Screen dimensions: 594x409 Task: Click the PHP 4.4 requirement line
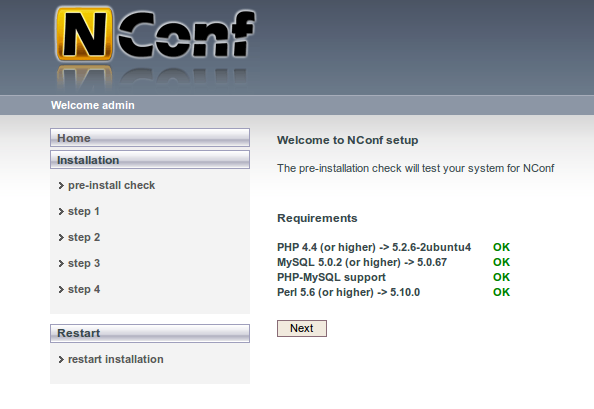pyautogui.click(x=374, y=247)
